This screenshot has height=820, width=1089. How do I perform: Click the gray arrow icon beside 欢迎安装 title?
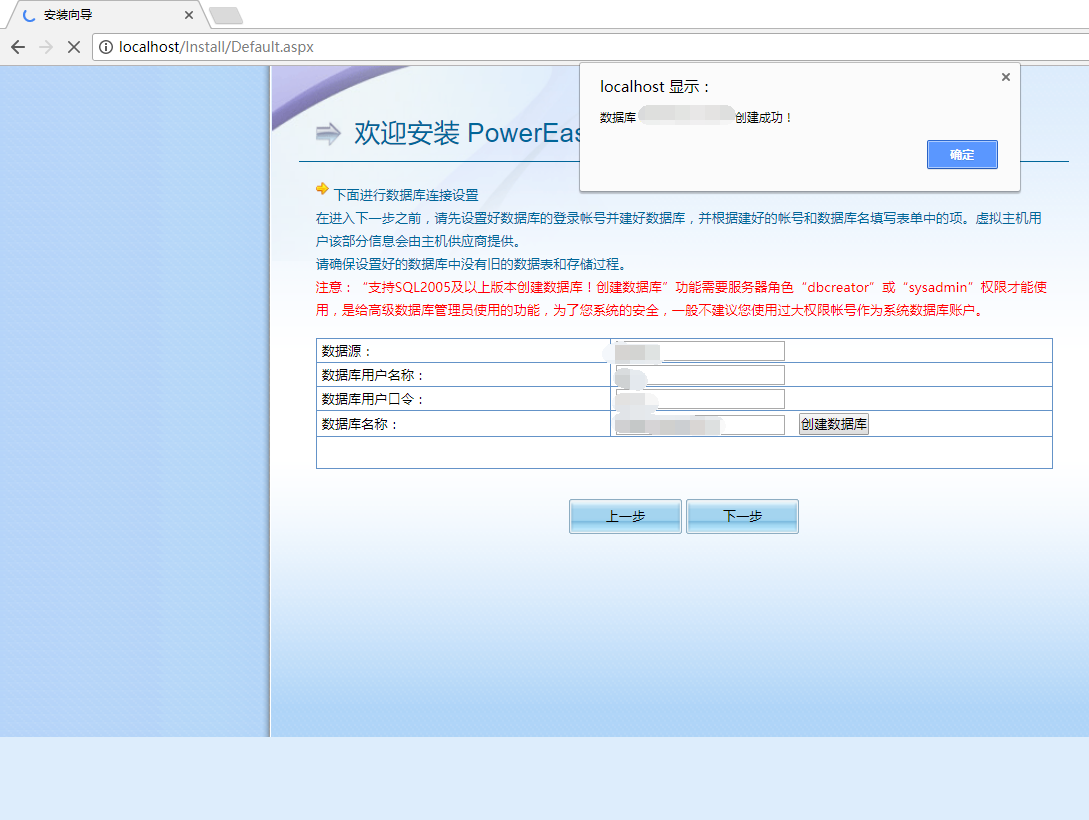pos(328,134)
